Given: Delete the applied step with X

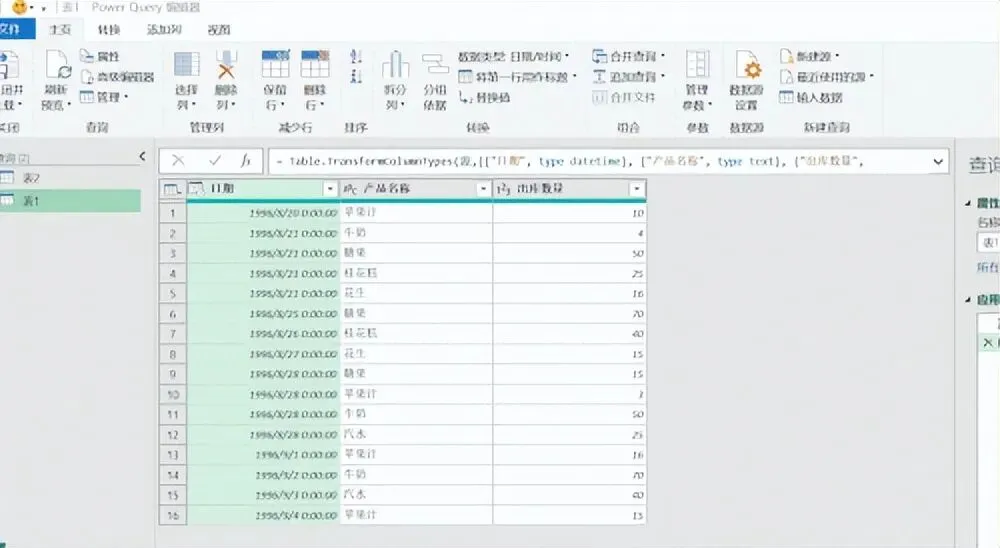Looking at the screenshot, I should (987, 343).
